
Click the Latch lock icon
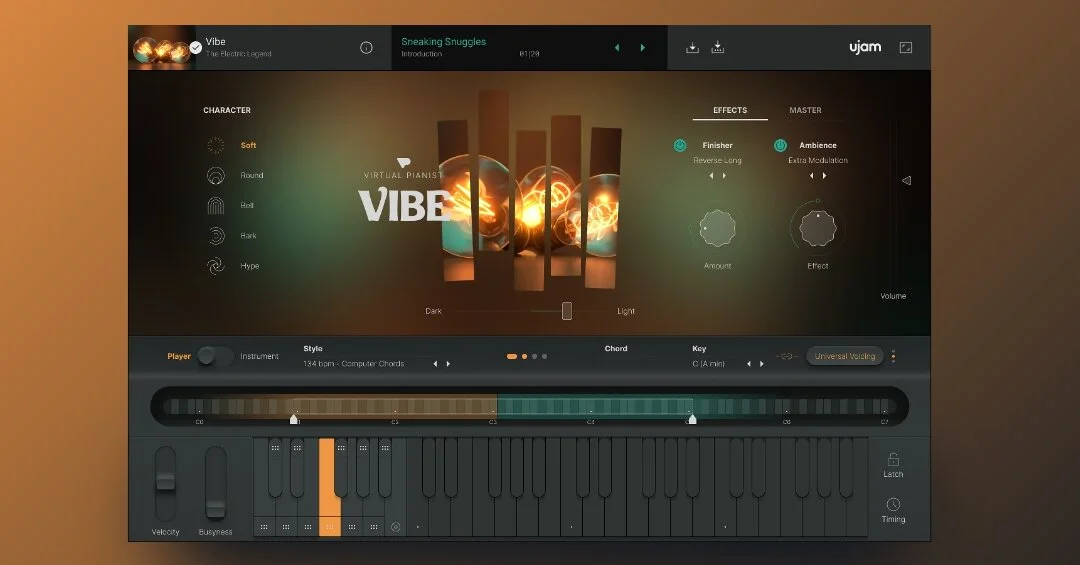point(893,459)
